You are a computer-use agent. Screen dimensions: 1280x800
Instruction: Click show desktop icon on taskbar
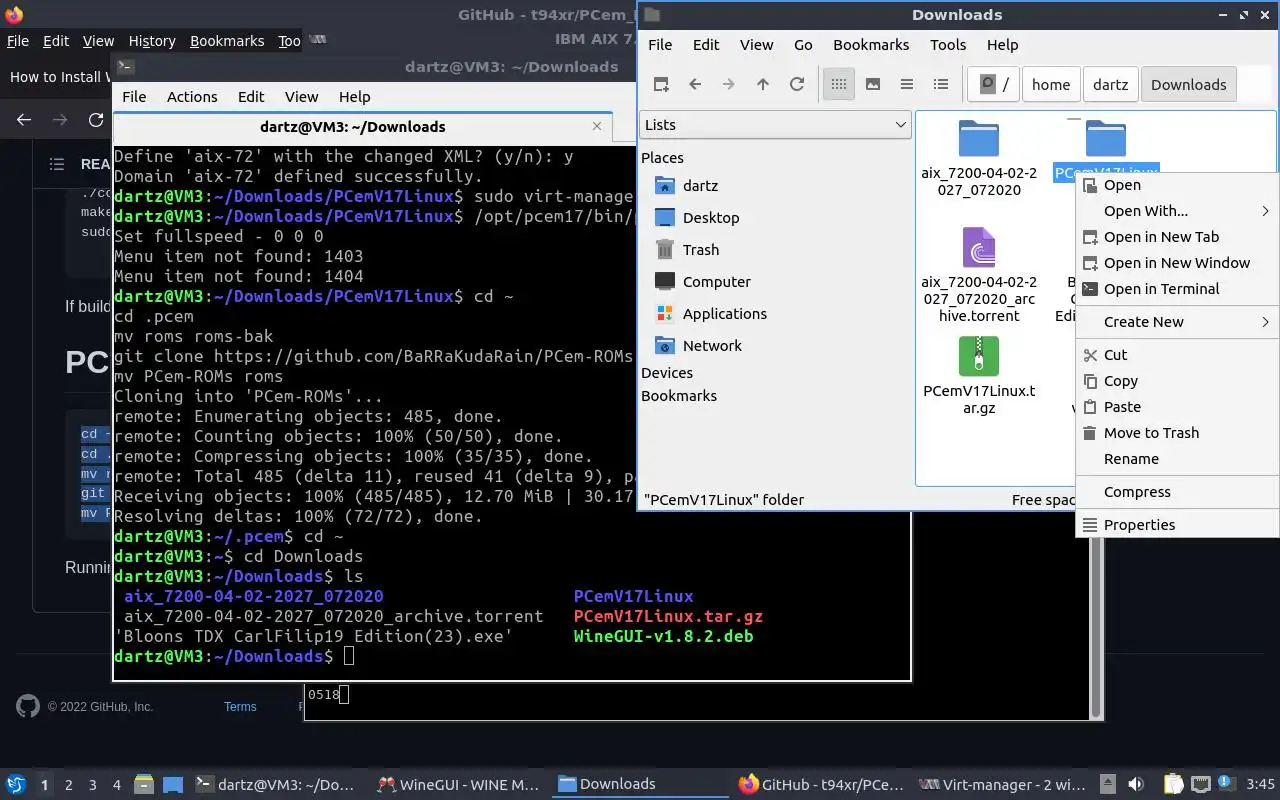tap(173, 785)
